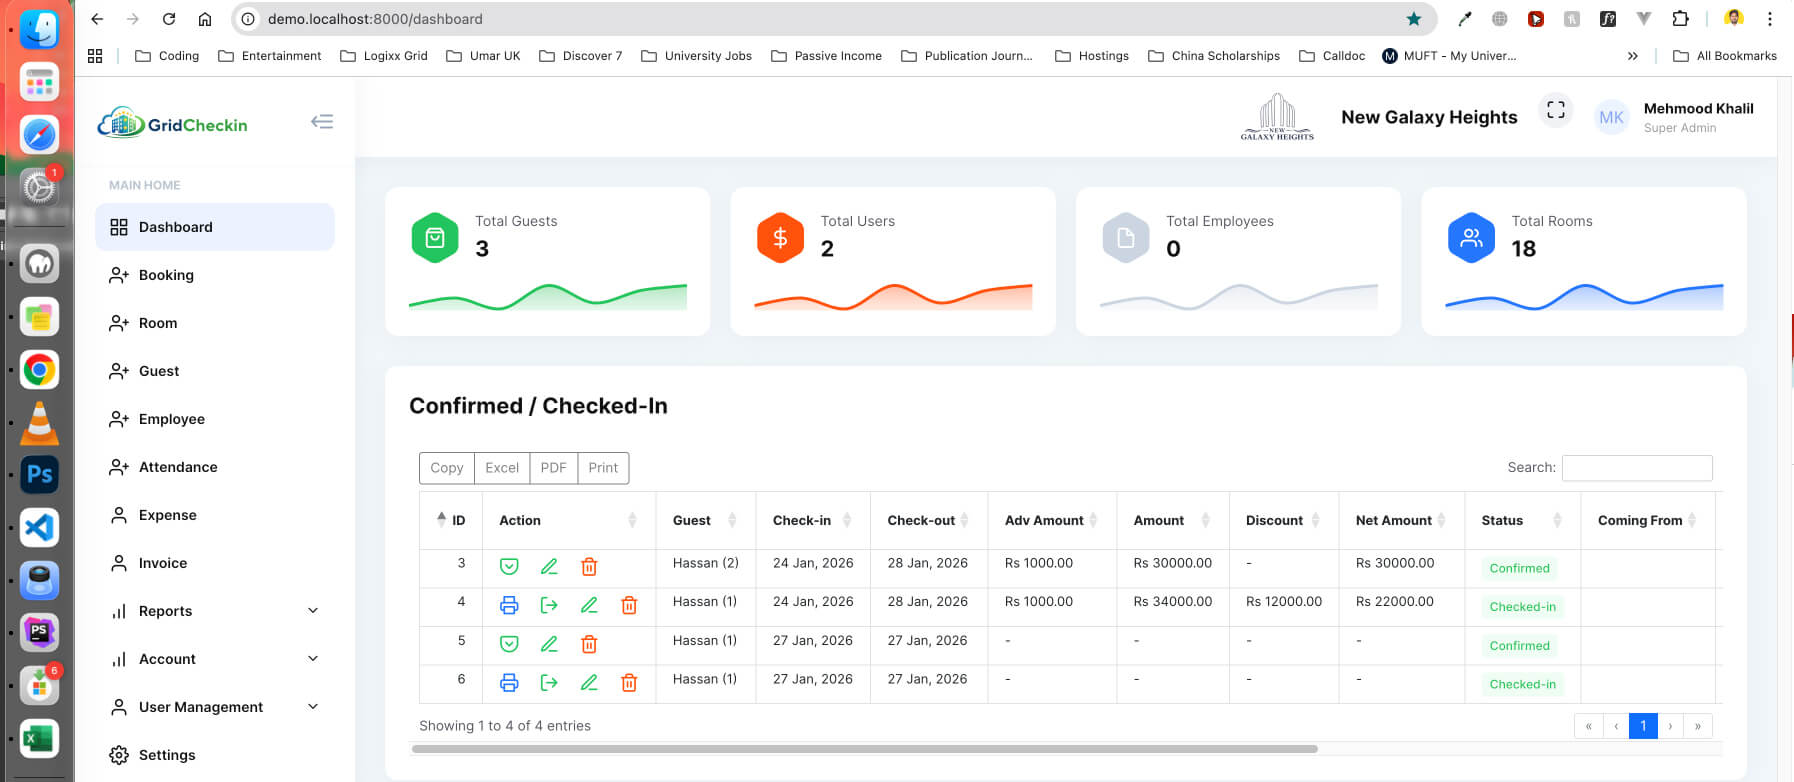Click the check-out arrow icon for booking 6
Image resolution: width=1794 pixels, height=782 pixels.
point(549,683)
